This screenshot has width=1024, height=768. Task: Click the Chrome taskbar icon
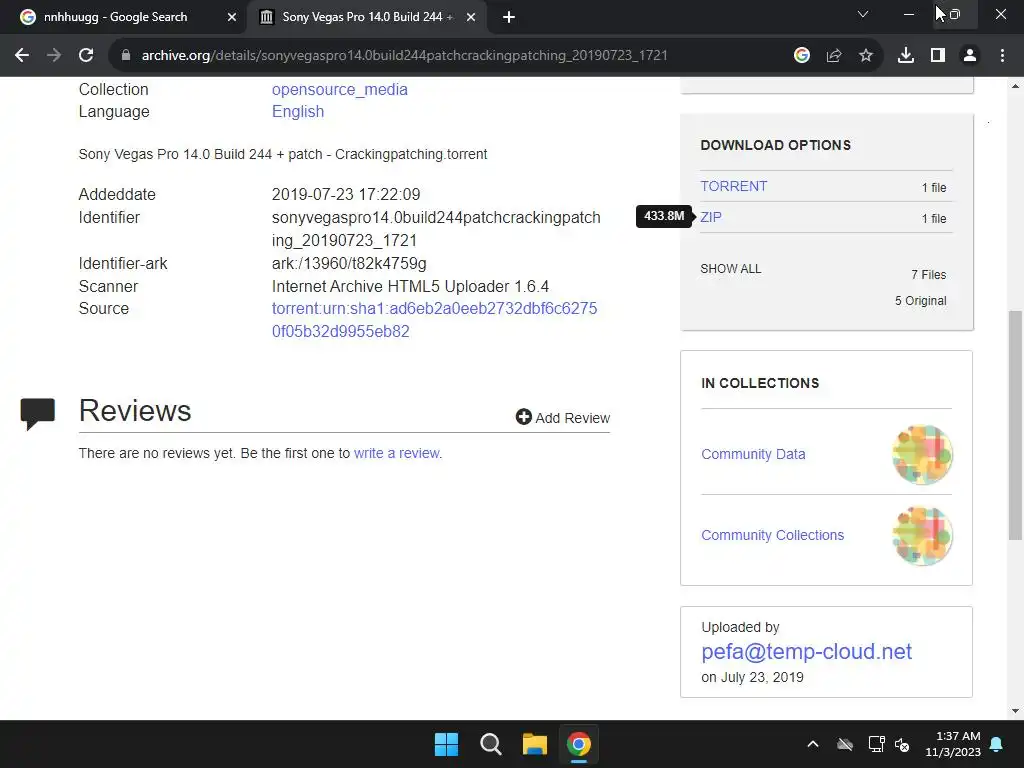[x=579, y=744]
